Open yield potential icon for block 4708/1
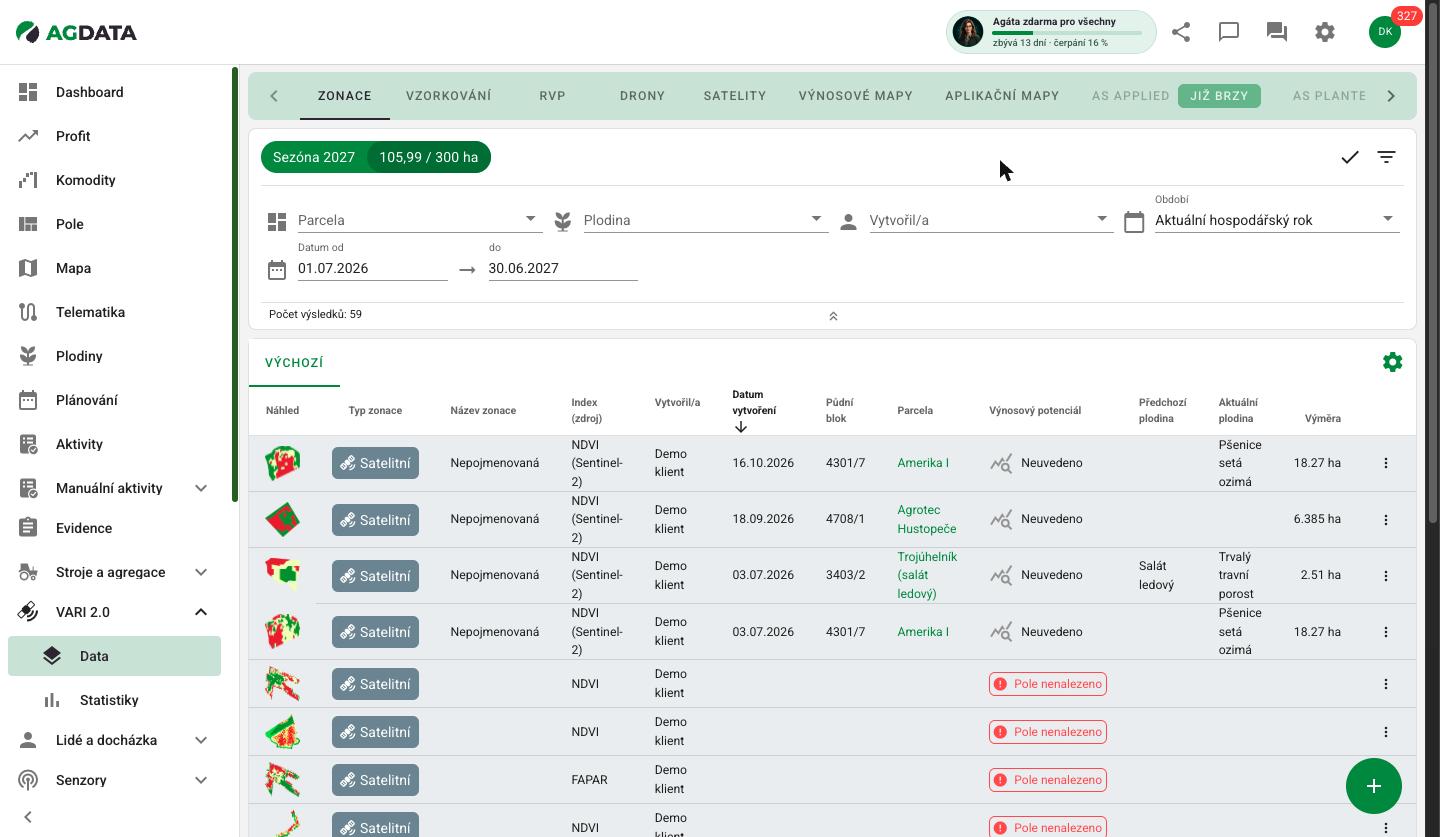Viewport: 1440px width, 837px height. (x=1001, y=519)
